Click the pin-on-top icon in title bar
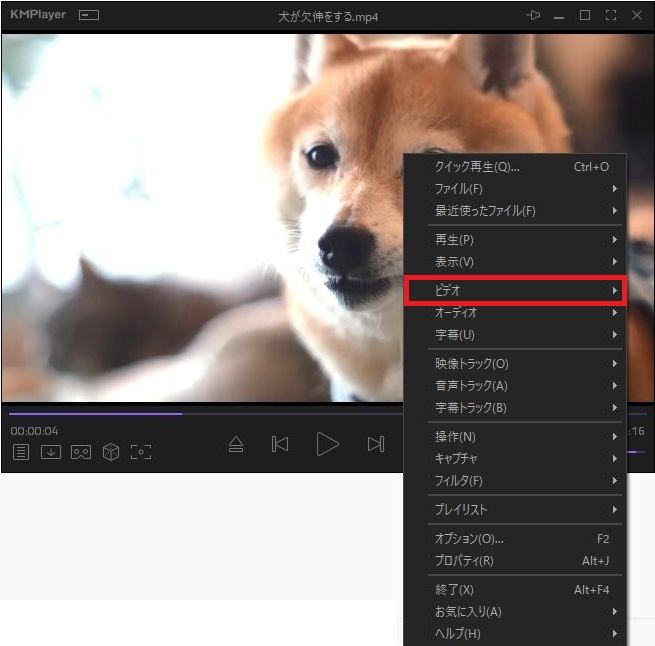 (533, 16)
